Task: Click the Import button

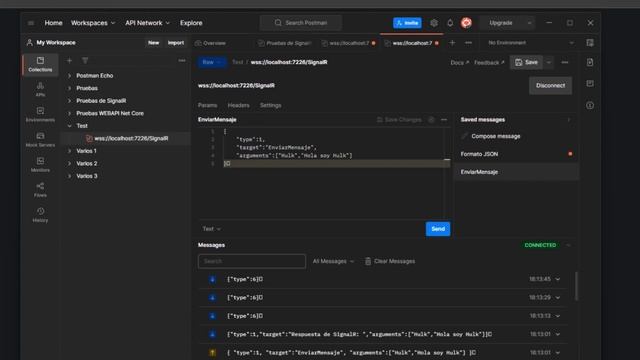Action: pyautogui.click(x=176, y=43)
